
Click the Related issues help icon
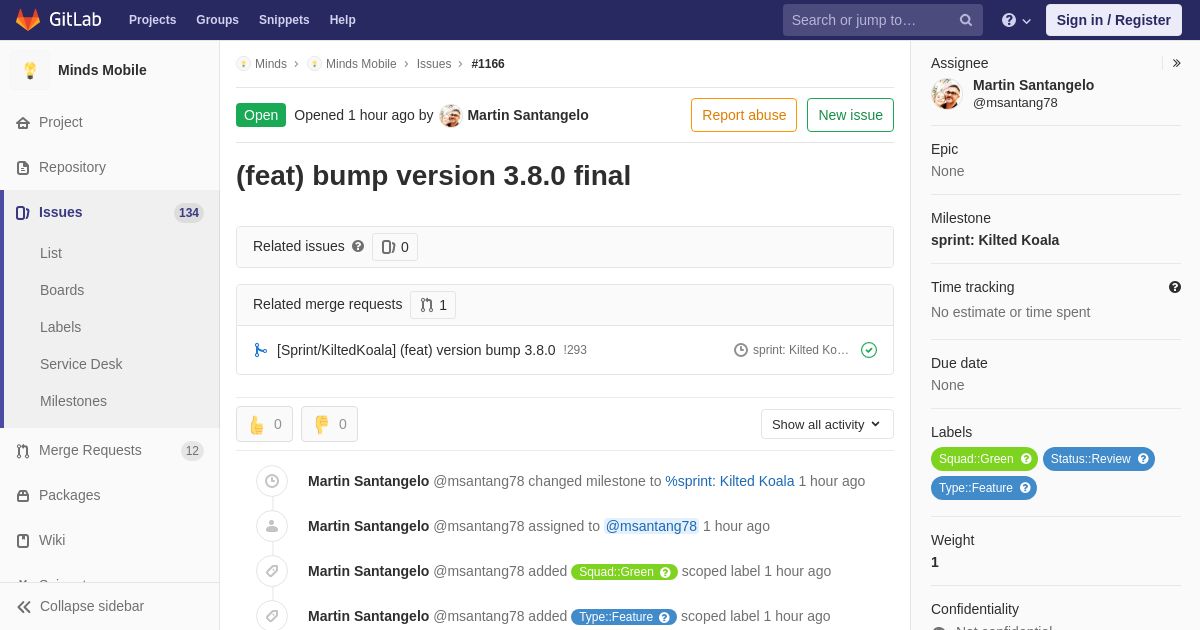358,246
